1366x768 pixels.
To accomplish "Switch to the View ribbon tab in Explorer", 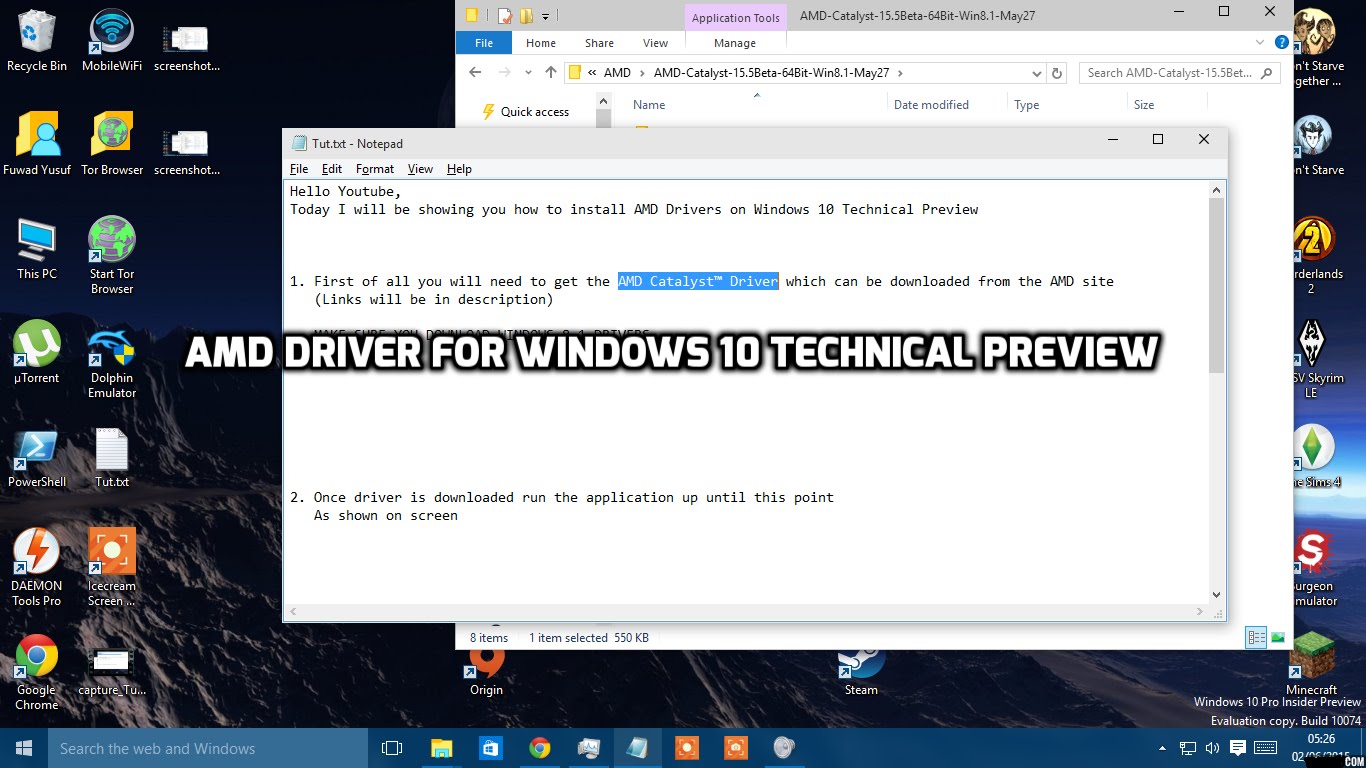I will pyautogui.click(x=656, y=43).
